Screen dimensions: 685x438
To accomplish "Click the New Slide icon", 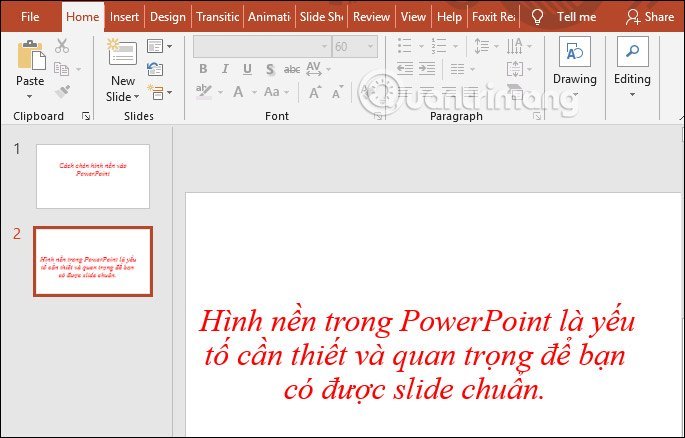I will tap(122, 52).
